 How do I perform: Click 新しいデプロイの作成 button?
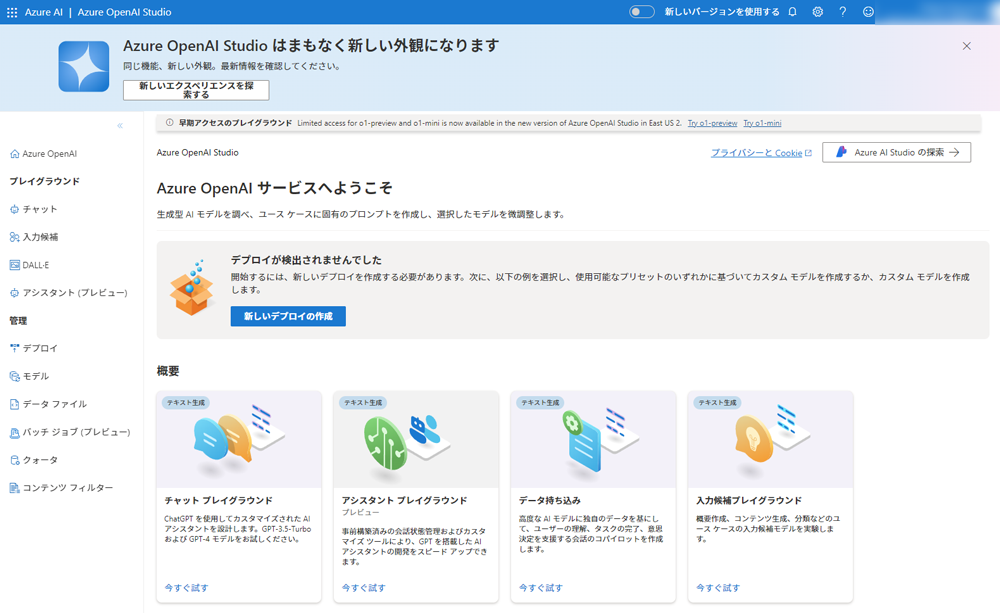288,316
